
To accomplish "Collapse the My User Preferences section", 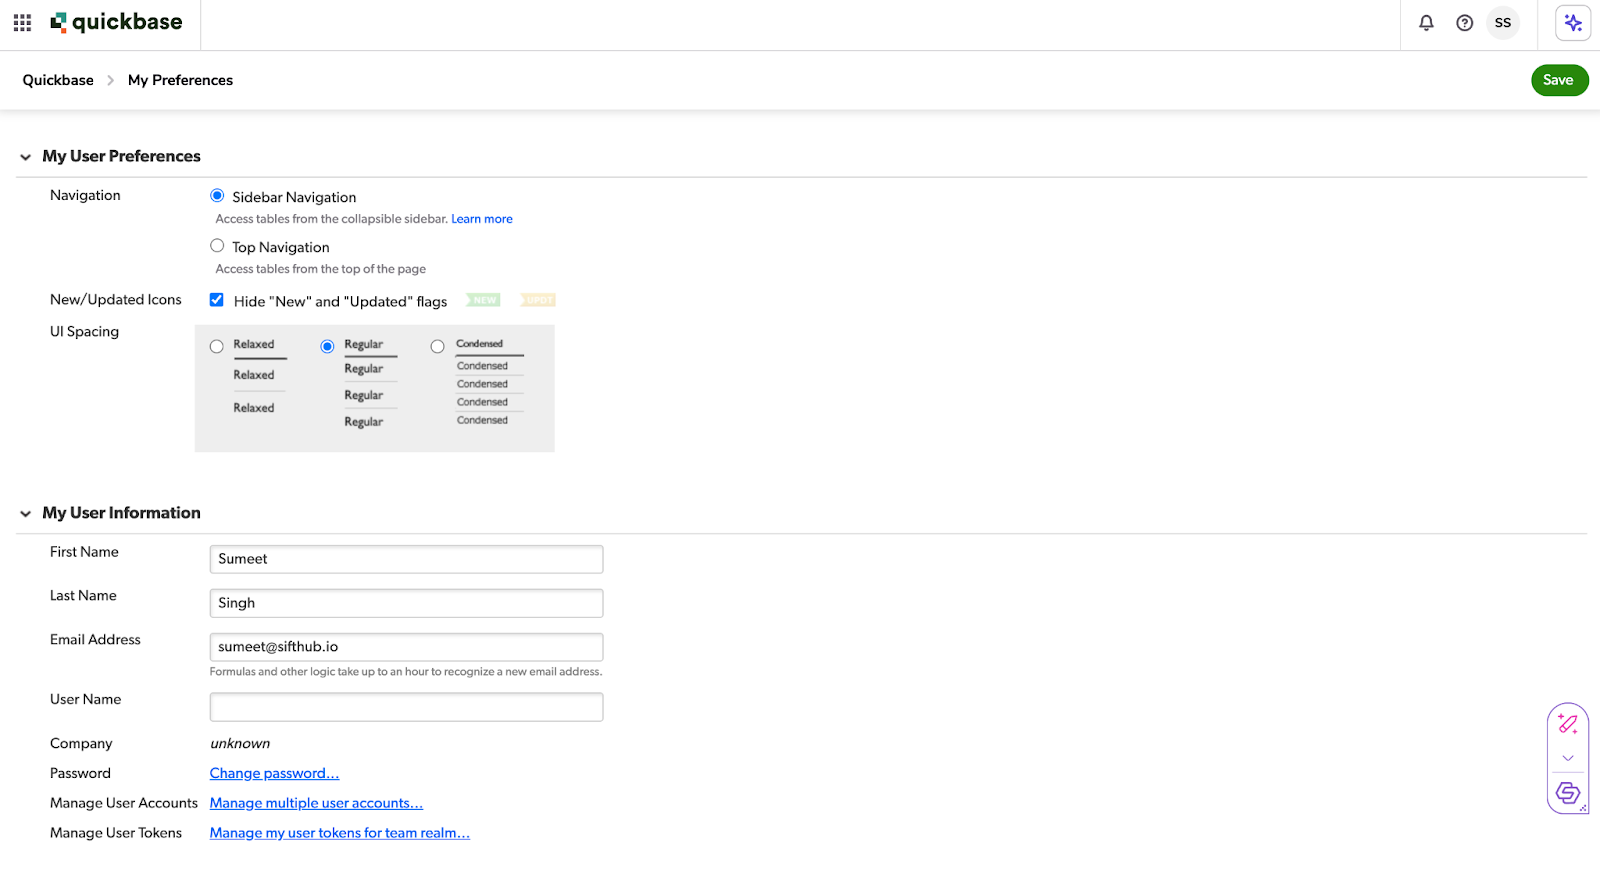I will (x=25, y=157).
